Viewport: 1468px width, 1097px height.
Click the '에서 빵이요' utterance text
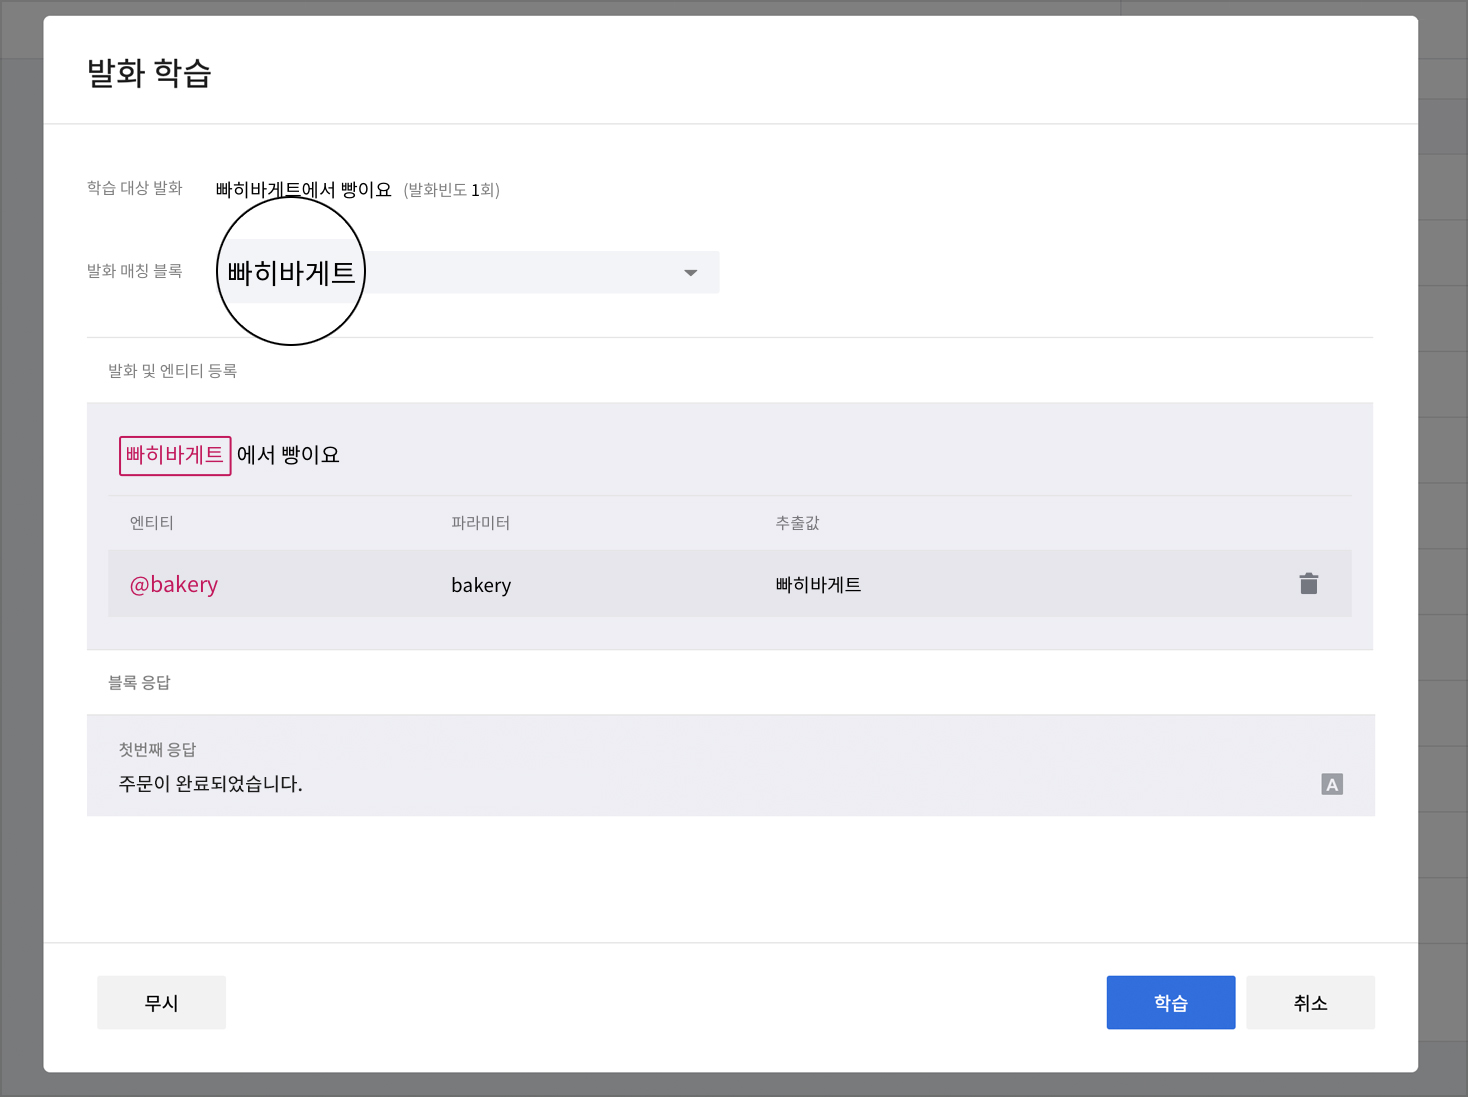(x=288, y=456)
